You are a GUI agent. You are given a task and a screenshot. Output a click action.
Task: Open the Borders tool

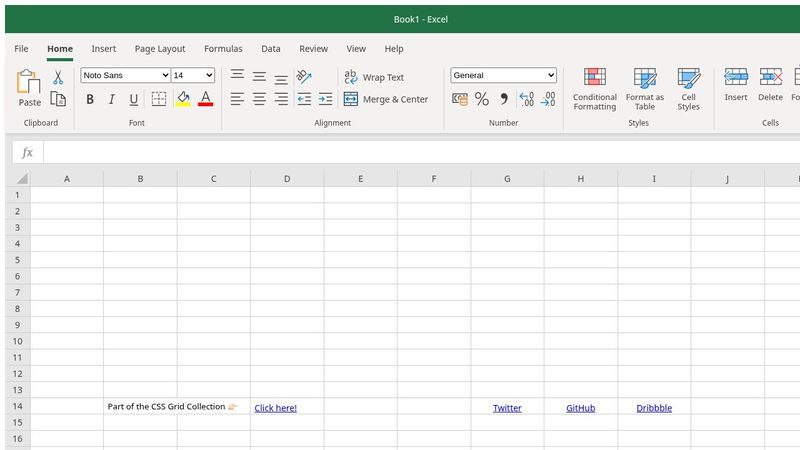[x=158, y=99]
